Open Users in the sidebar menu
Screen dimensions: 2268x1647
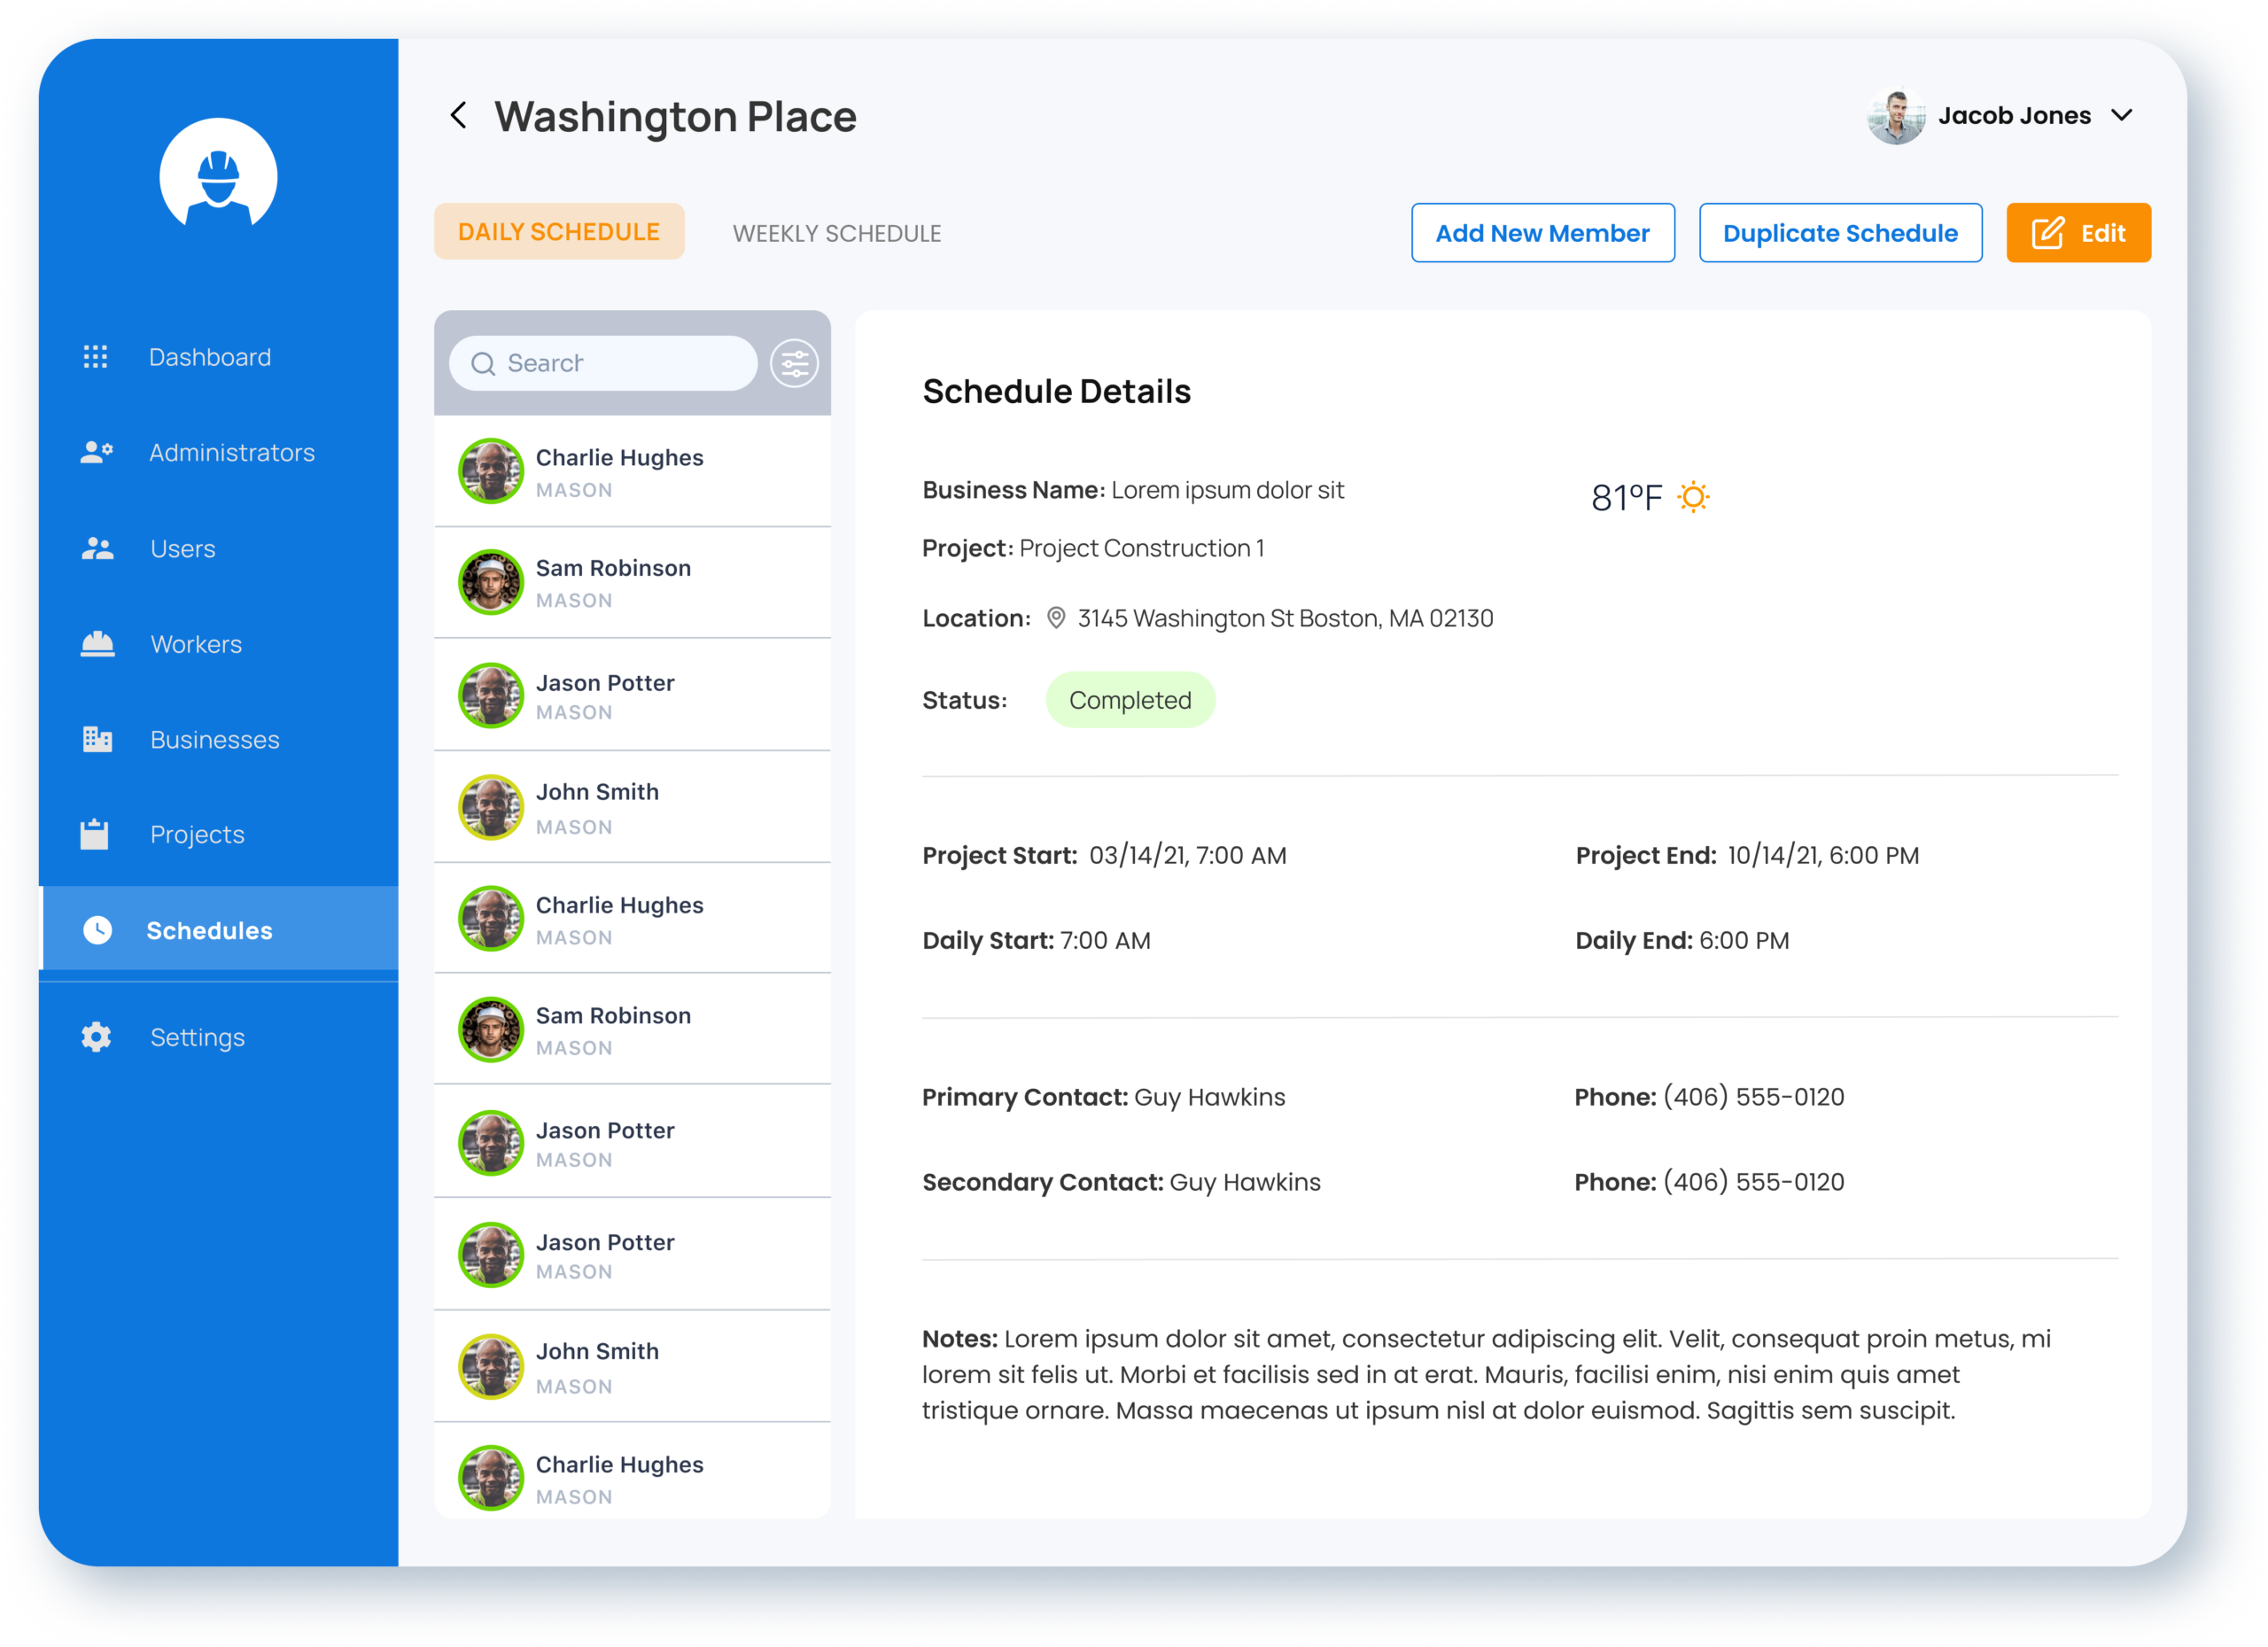pos(182,548)
